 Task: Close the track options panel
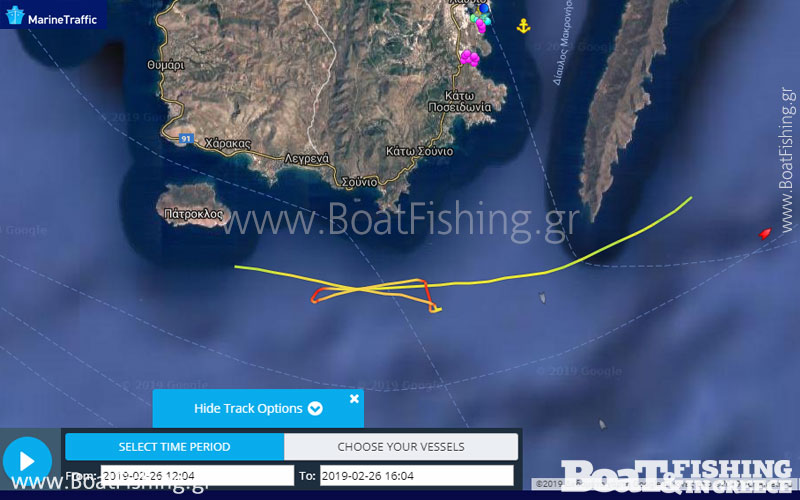pos(354,399)
